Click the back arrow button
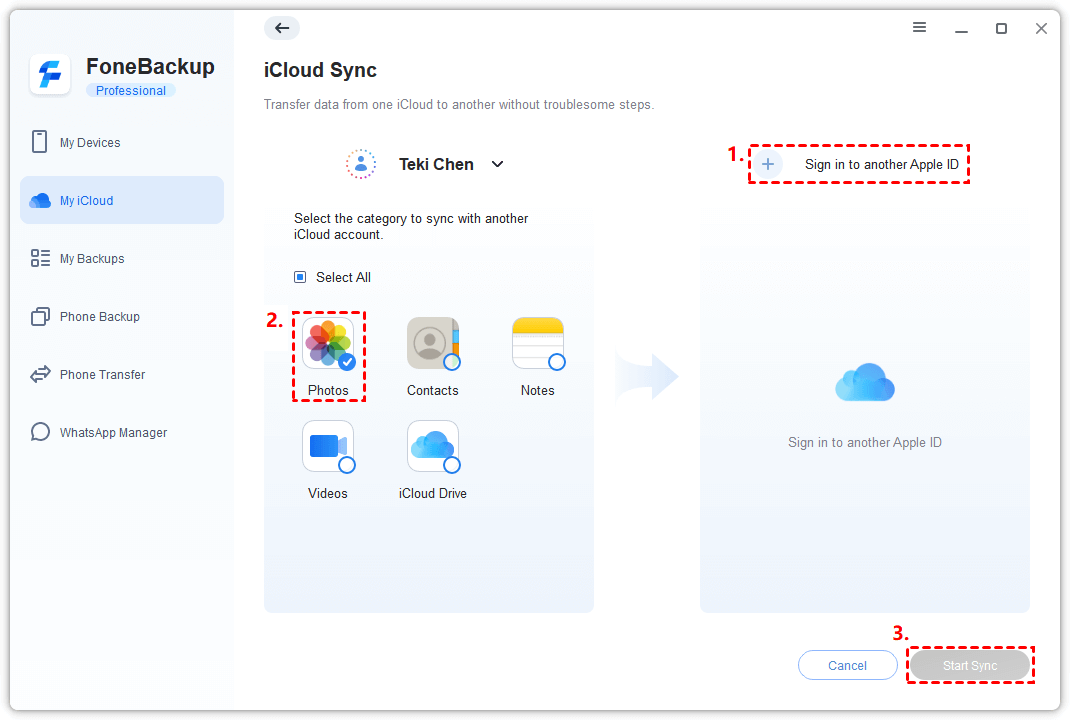The width and height of the screenshot is (1070, 720). [282, 28]
